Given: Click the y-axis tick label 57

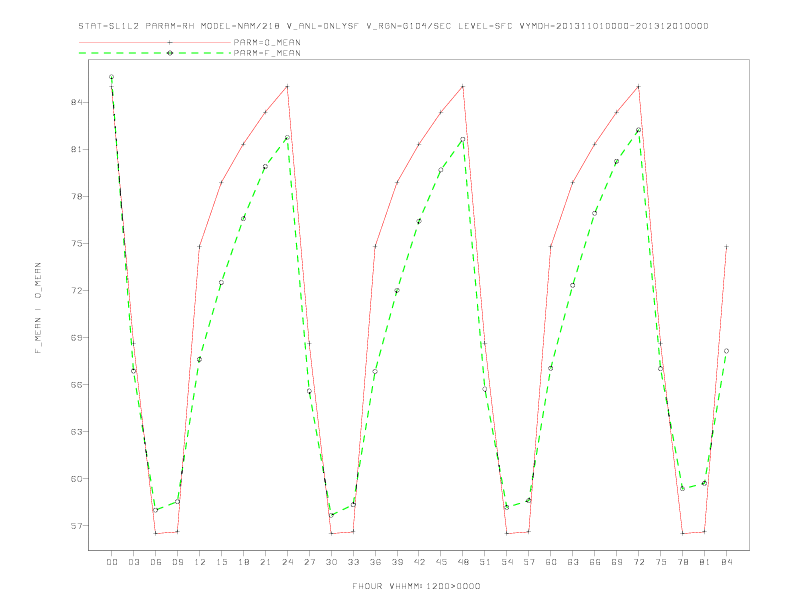Looking at the screenshot, I should coord(76,526).
